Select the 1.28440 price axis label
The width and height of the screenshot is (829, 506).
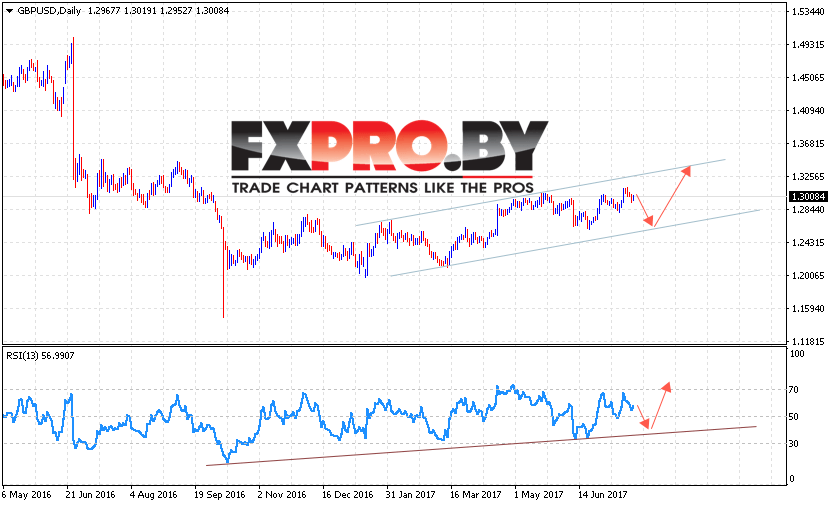(x=808, y=210)
